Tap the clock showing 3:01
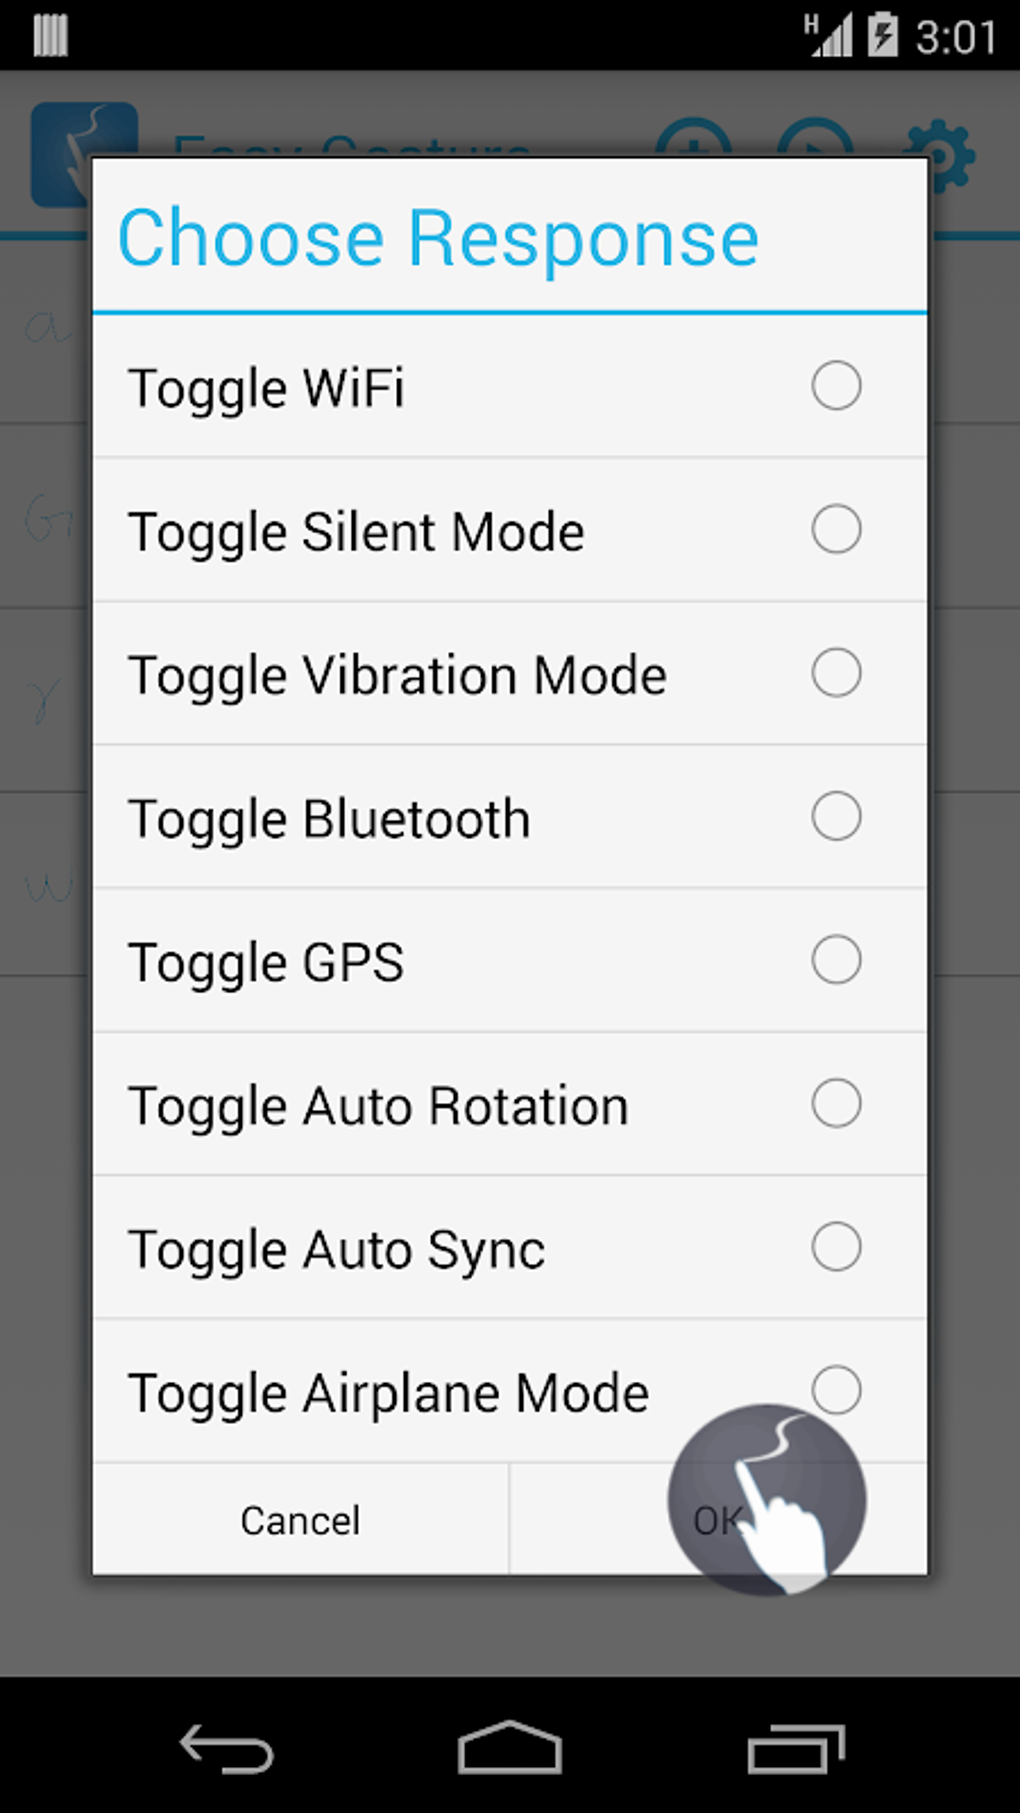 pyautogui.click(x=956, y=37)
